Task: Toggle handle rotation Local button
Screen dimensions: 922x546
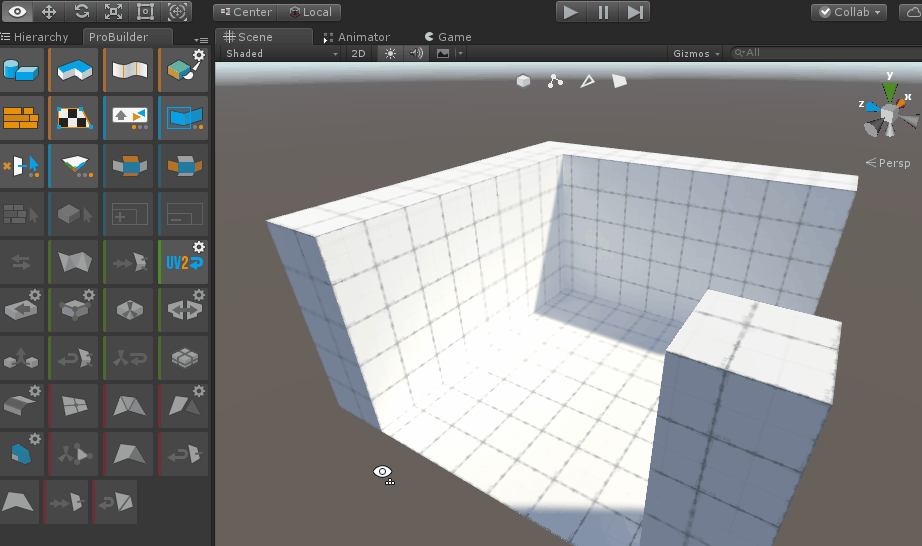Action: coord(309,12)
